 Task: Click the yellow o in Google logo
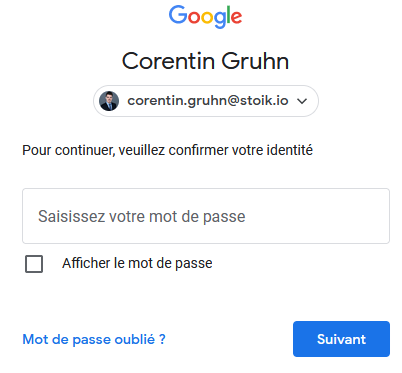point(207,18)
